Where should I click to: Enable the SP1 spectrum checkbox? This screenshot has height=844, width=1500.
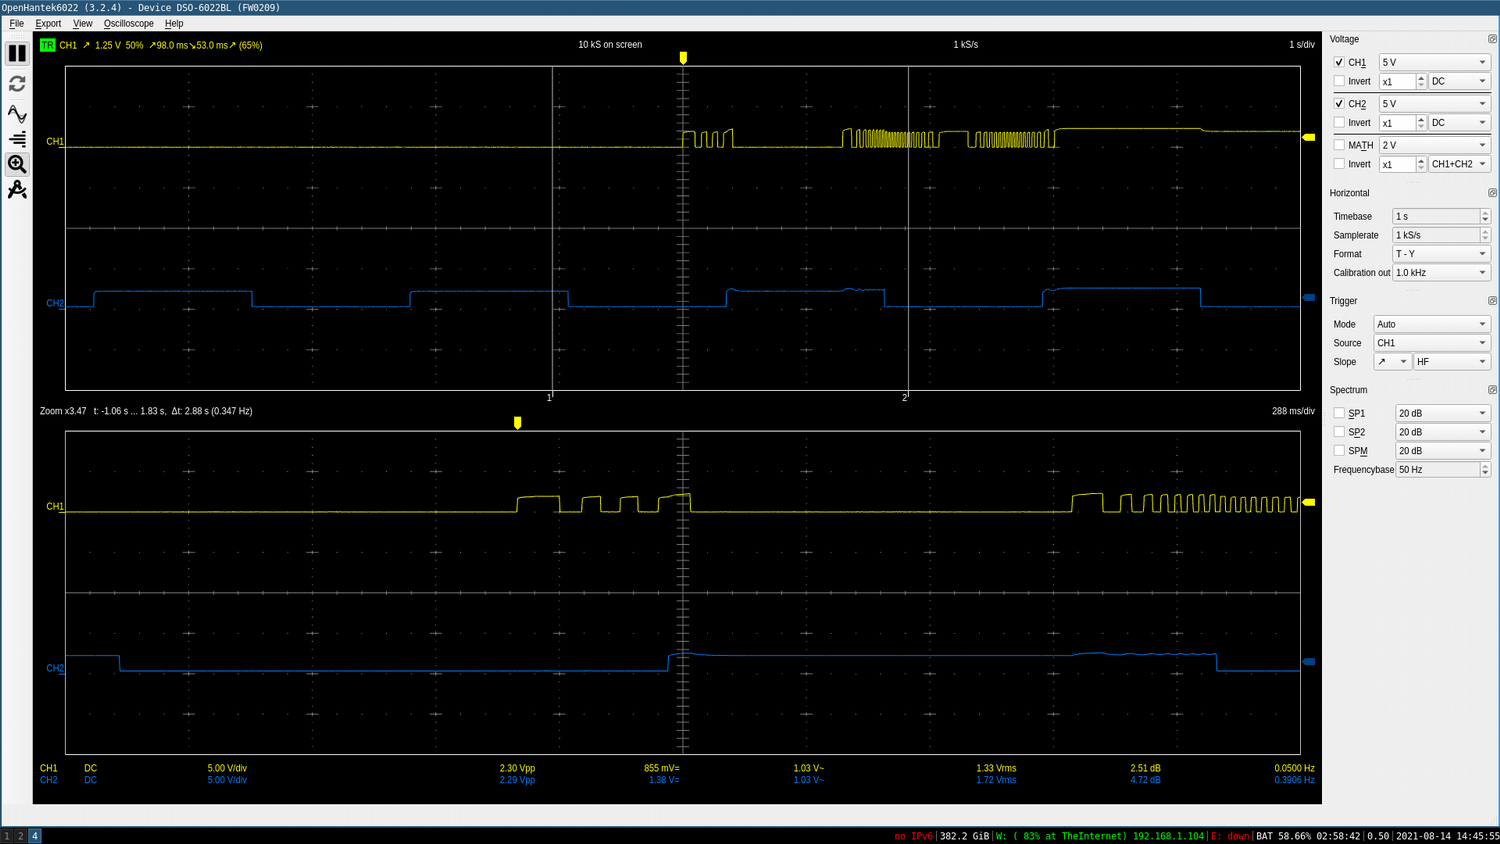click(1339, 413)
